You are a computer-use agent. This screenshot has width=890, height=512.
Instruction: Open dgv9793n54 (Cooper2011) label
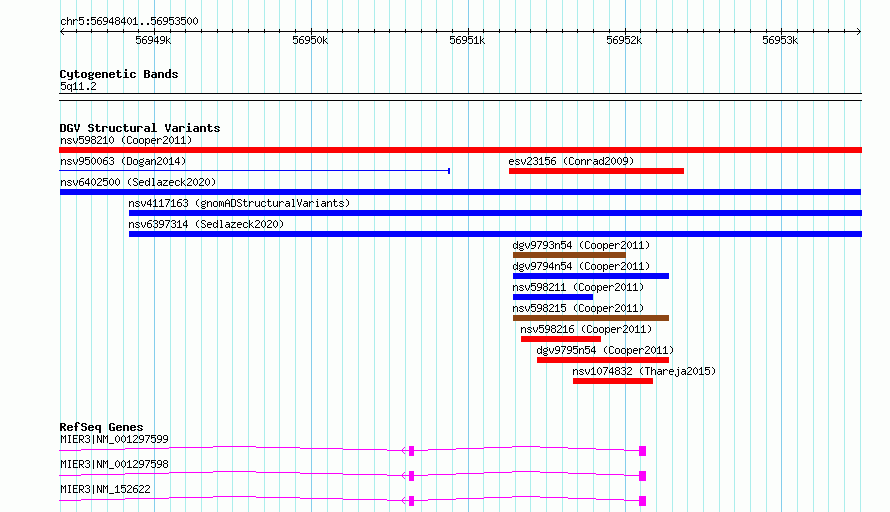[581, 245]
